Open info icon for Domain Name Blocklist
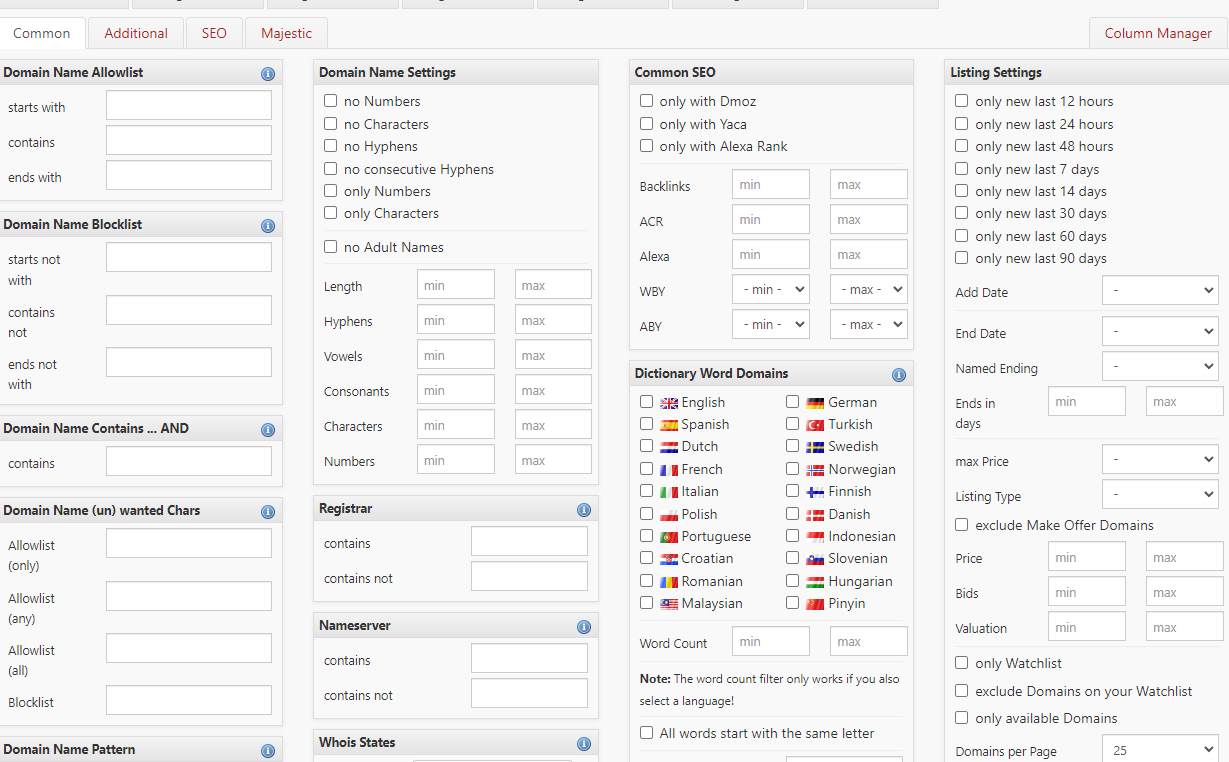This screenshot has height=762, width=1229. click(268, 226)
